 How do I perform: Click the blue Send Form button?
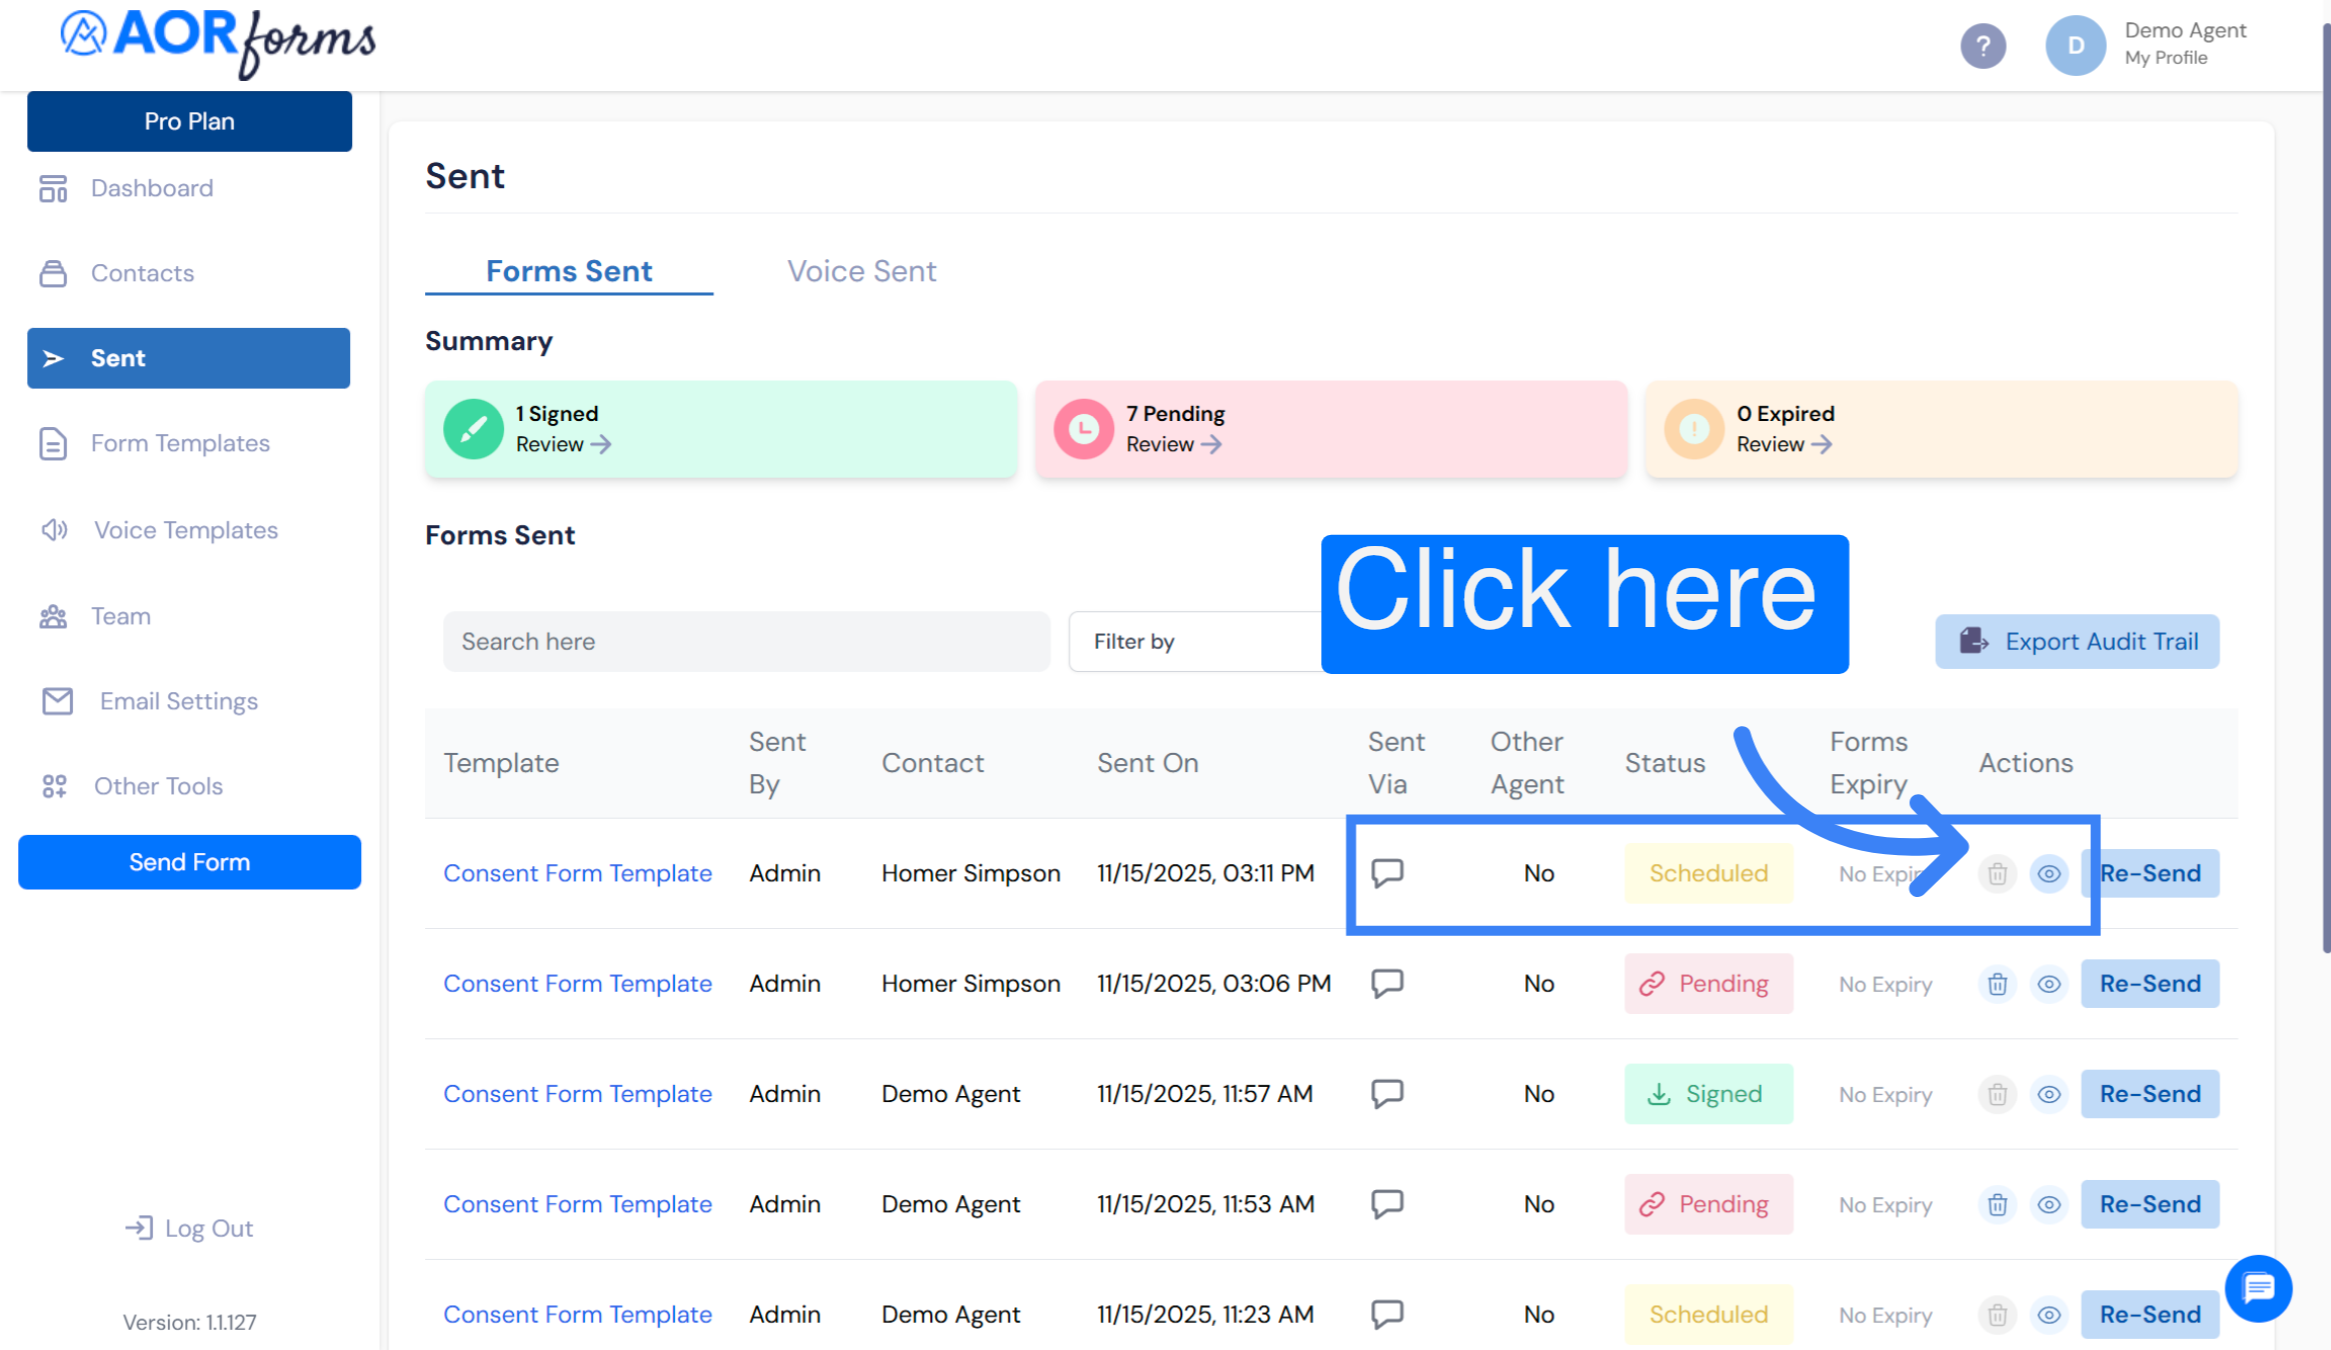click(x=189, y=862)
